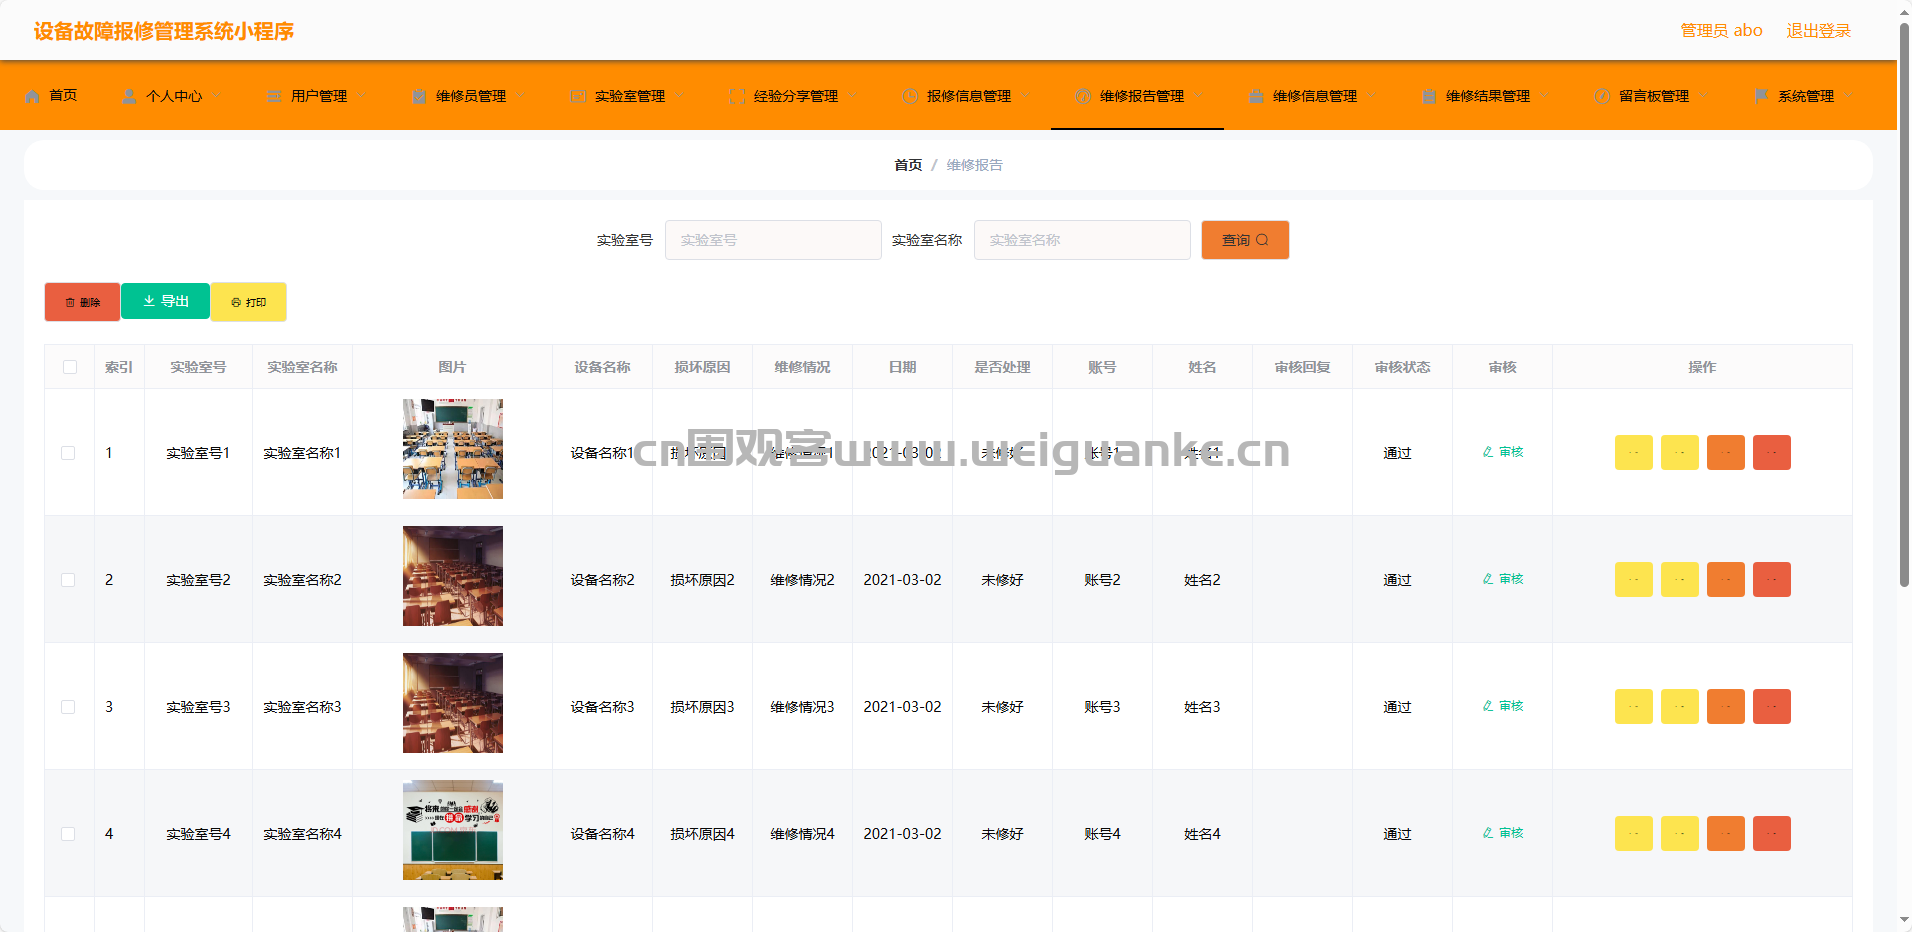Image resolution: width=1912 pixels, height=932 pixels.
Task: Check the checkbox for row 实验室号4
Action: (68, 834)
